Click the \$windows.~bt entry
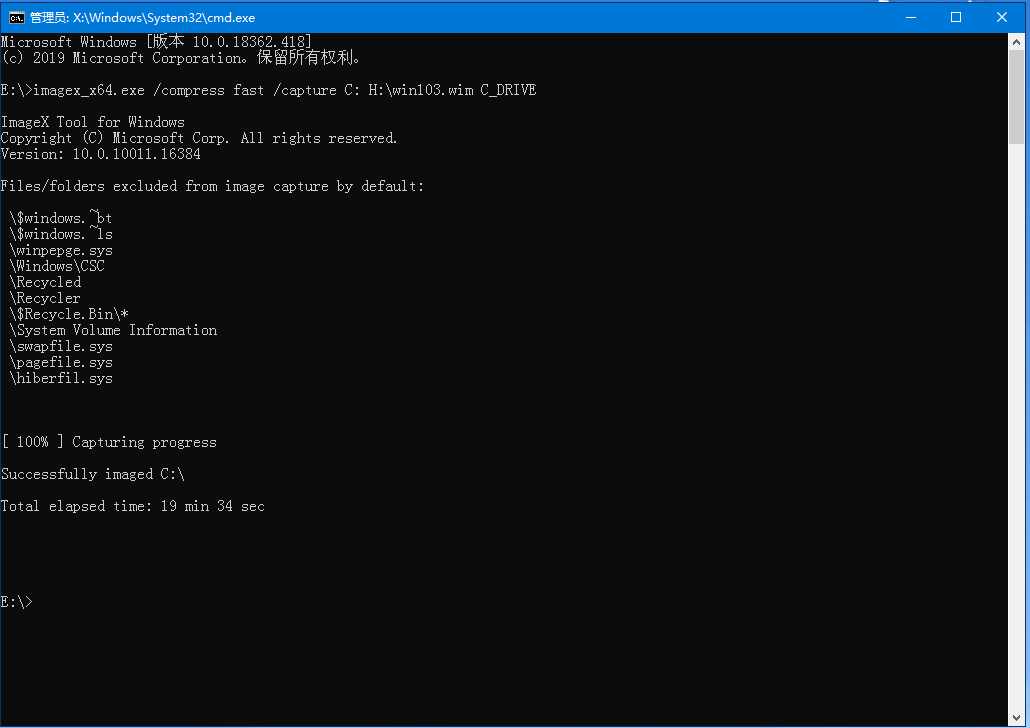 [60, 218]
